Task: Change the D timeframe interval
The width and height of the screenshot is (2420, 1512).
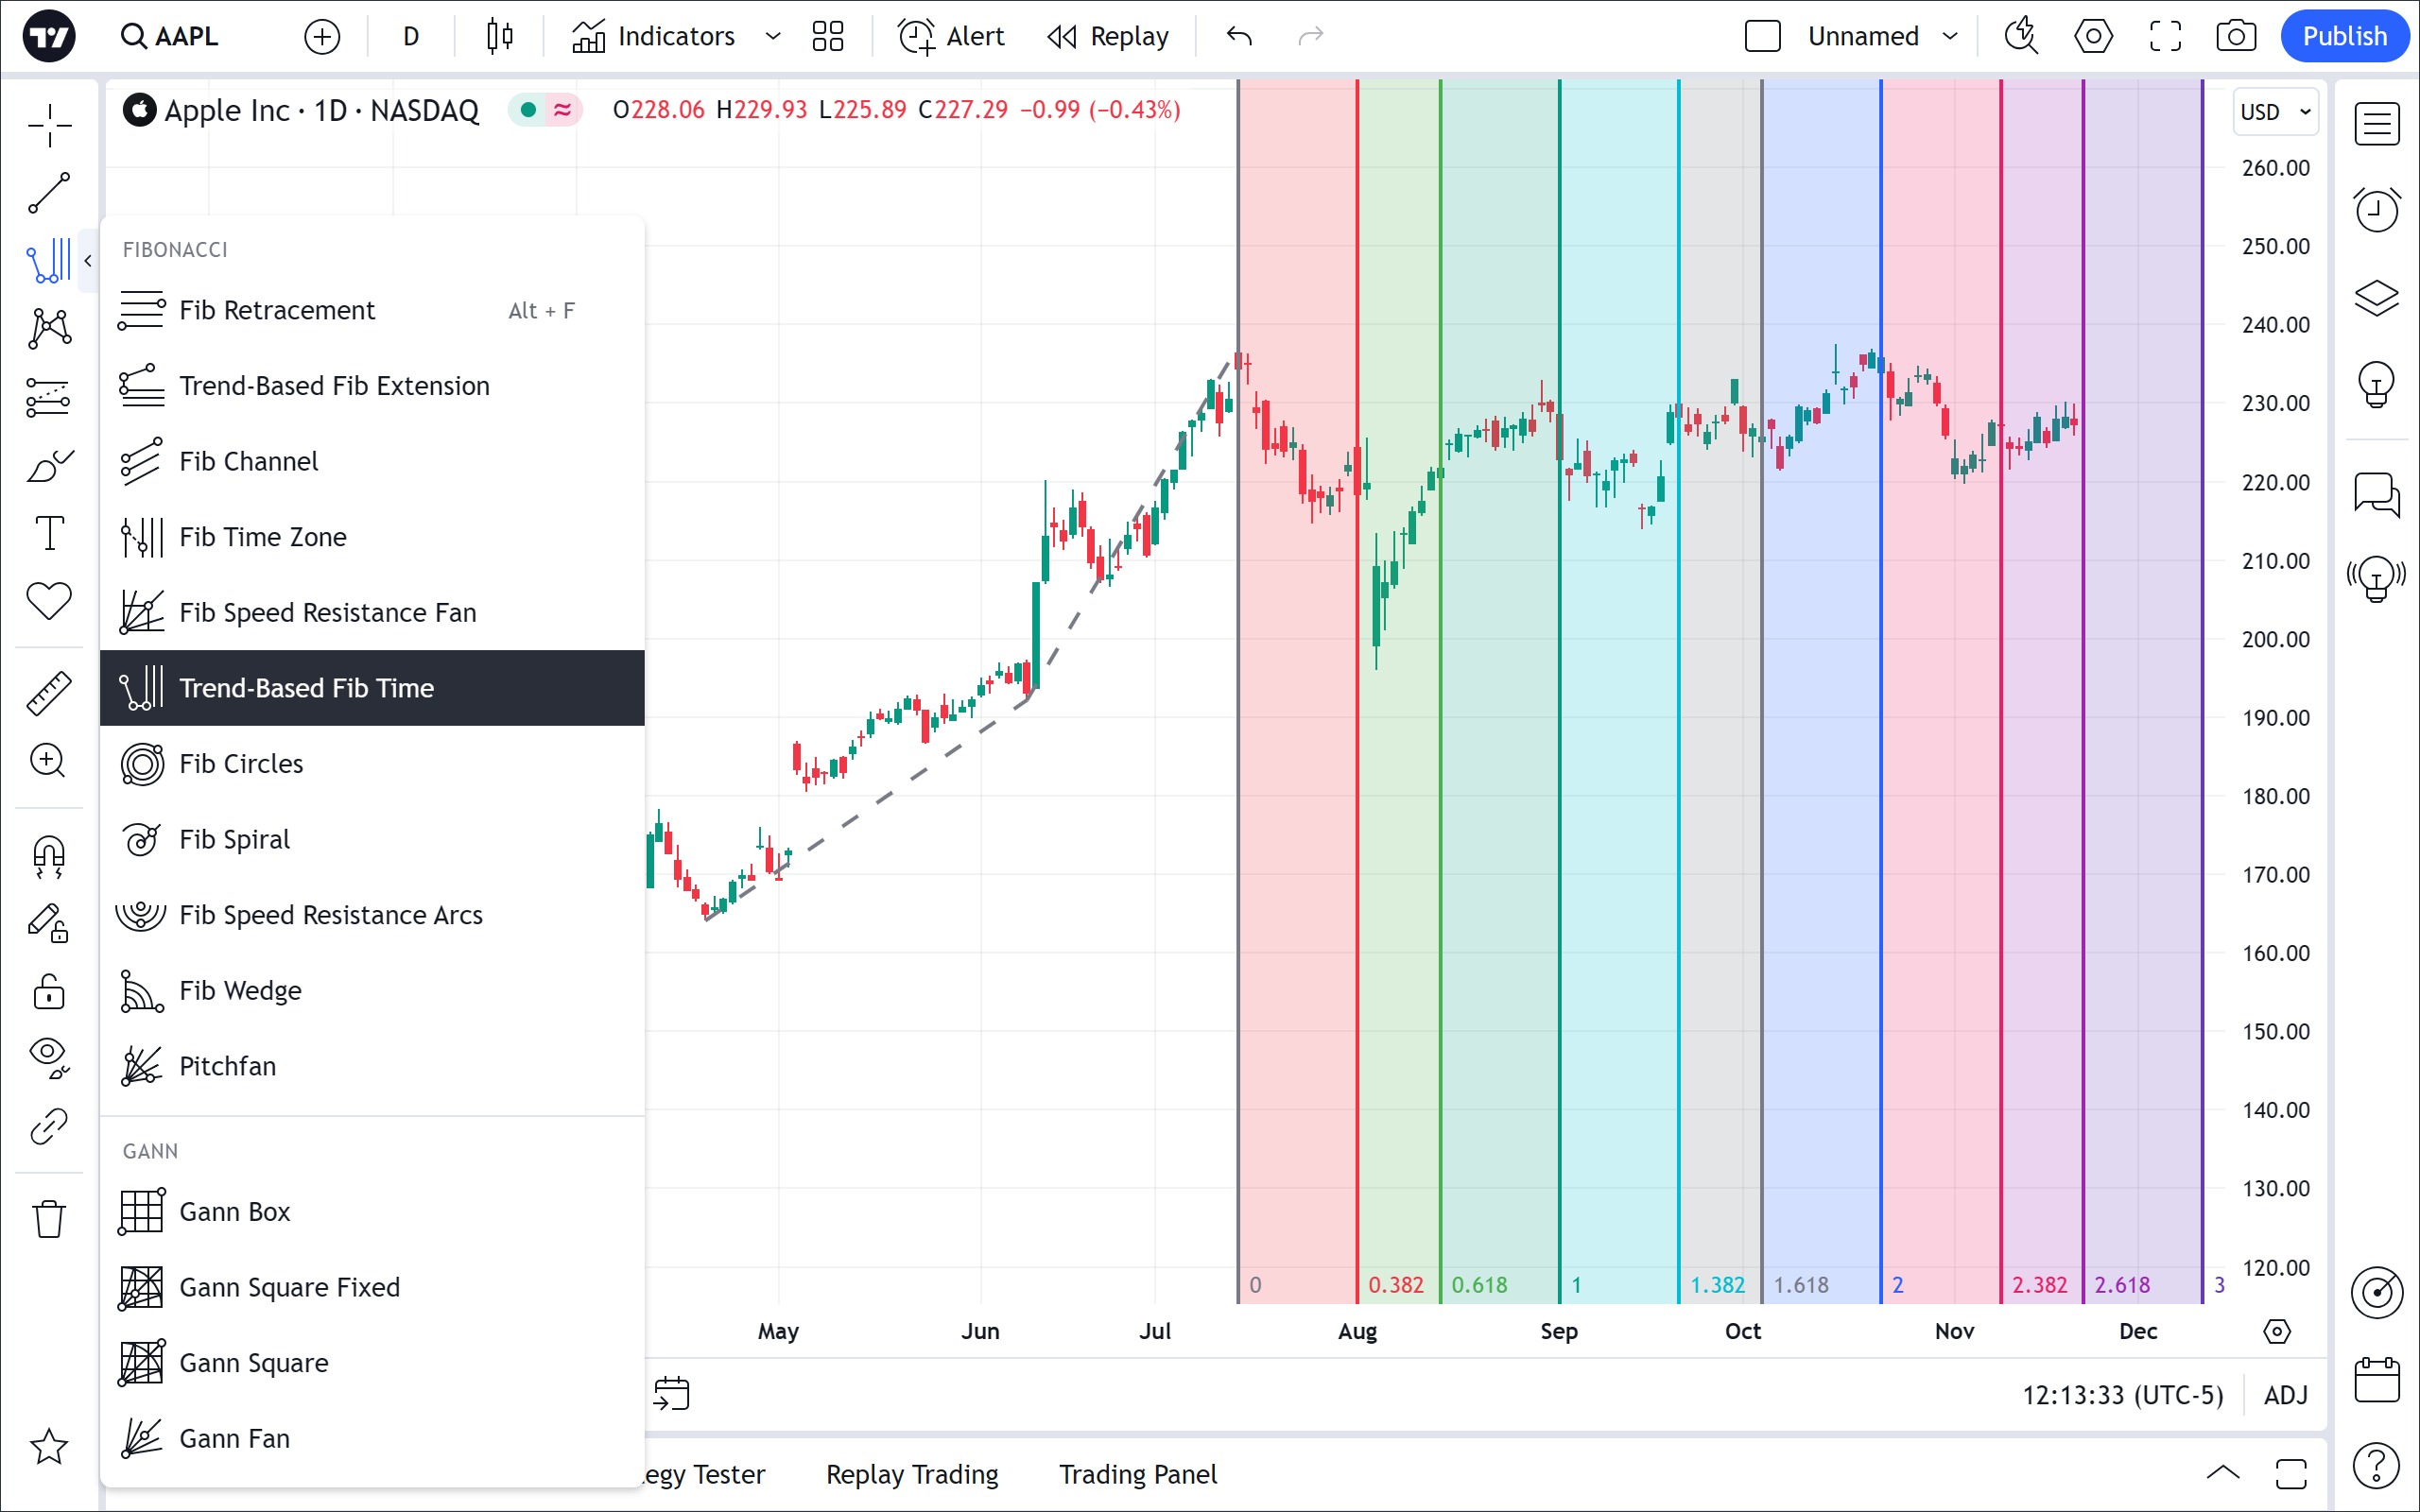Action: point(411,37)
